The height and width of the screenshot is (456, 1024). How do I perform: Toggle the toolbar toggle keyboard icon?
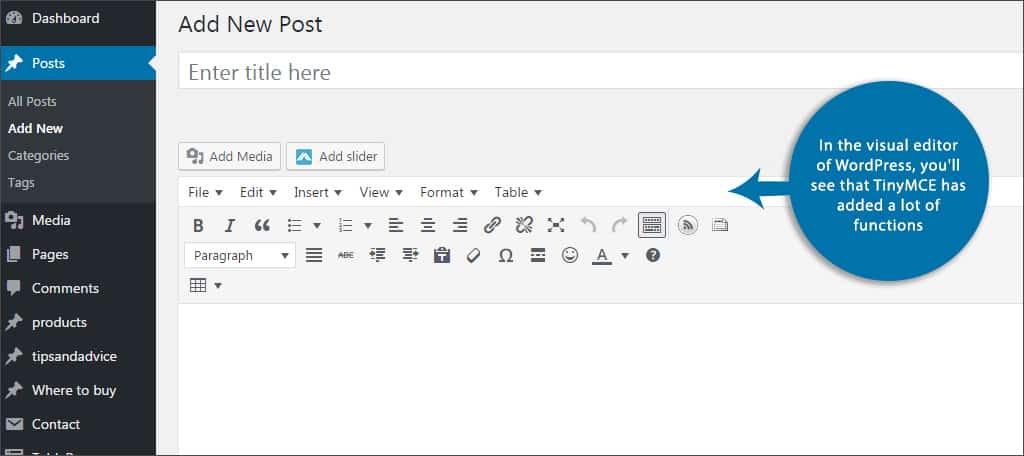(x=652, y=225)
